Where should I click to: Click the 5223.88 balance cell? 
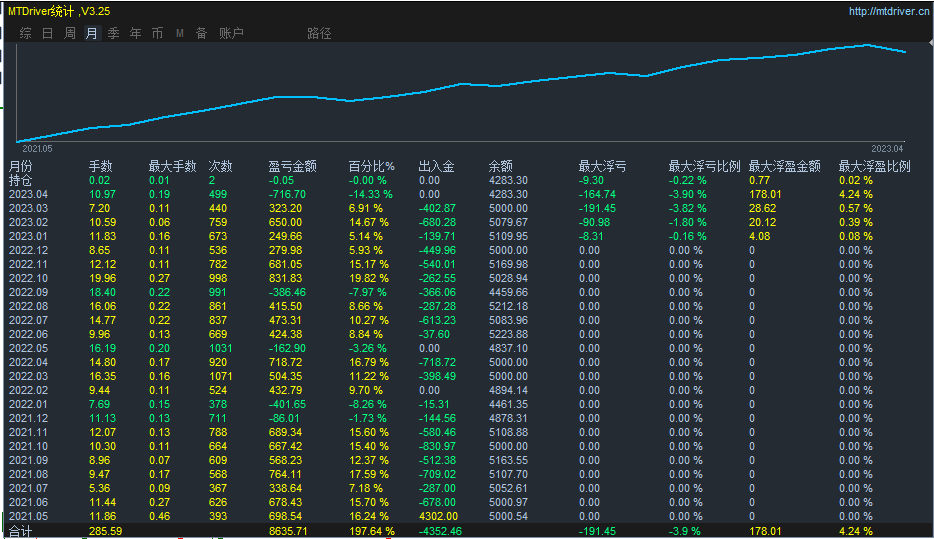pos(508,334)
